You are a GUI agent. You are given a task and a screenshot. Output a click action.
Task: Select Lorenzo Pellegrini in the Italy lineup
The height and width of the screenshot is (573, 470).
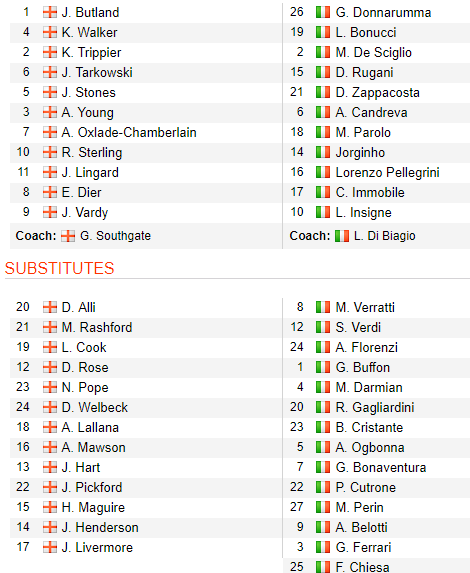[387, 172]
